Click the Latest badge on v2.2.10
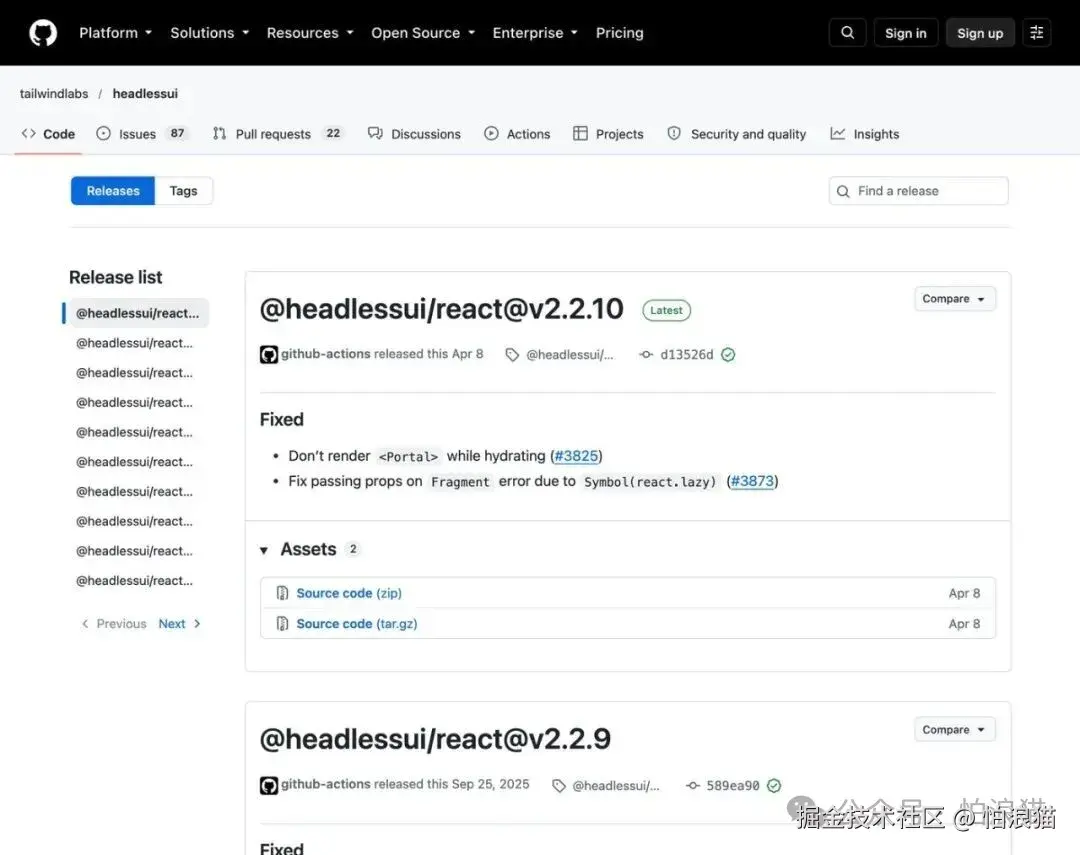The image size is (1080, 855). (x=666, y=310)
